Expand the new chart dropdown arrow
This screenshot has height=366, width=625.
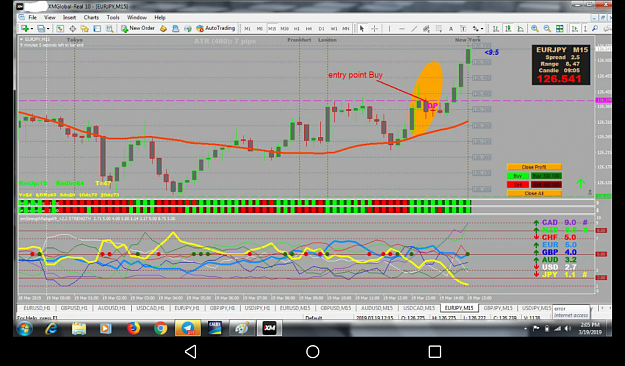coord(32,29)
